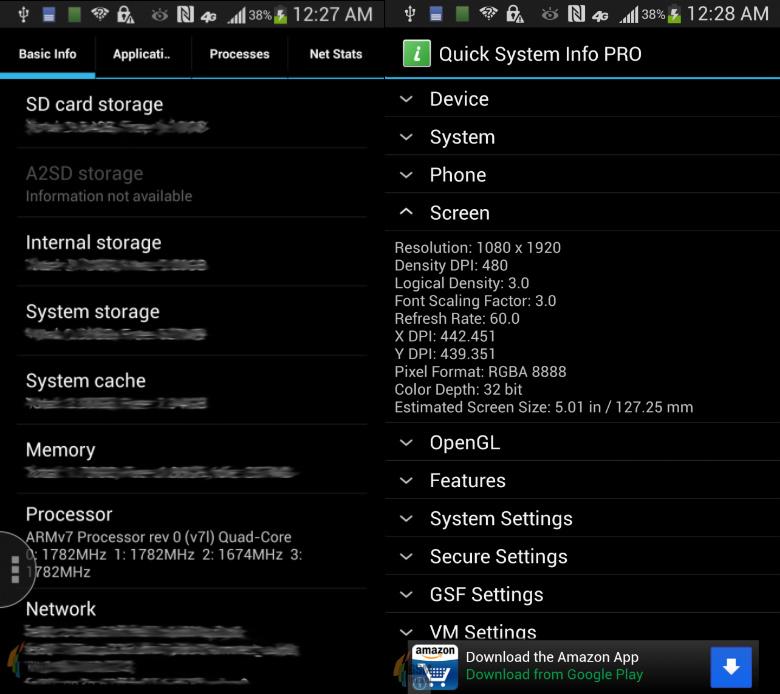This screenshot has width=780, height=694.
Task: Tap the Amazon shopping cart icon
Action: (x=434, y=667)
